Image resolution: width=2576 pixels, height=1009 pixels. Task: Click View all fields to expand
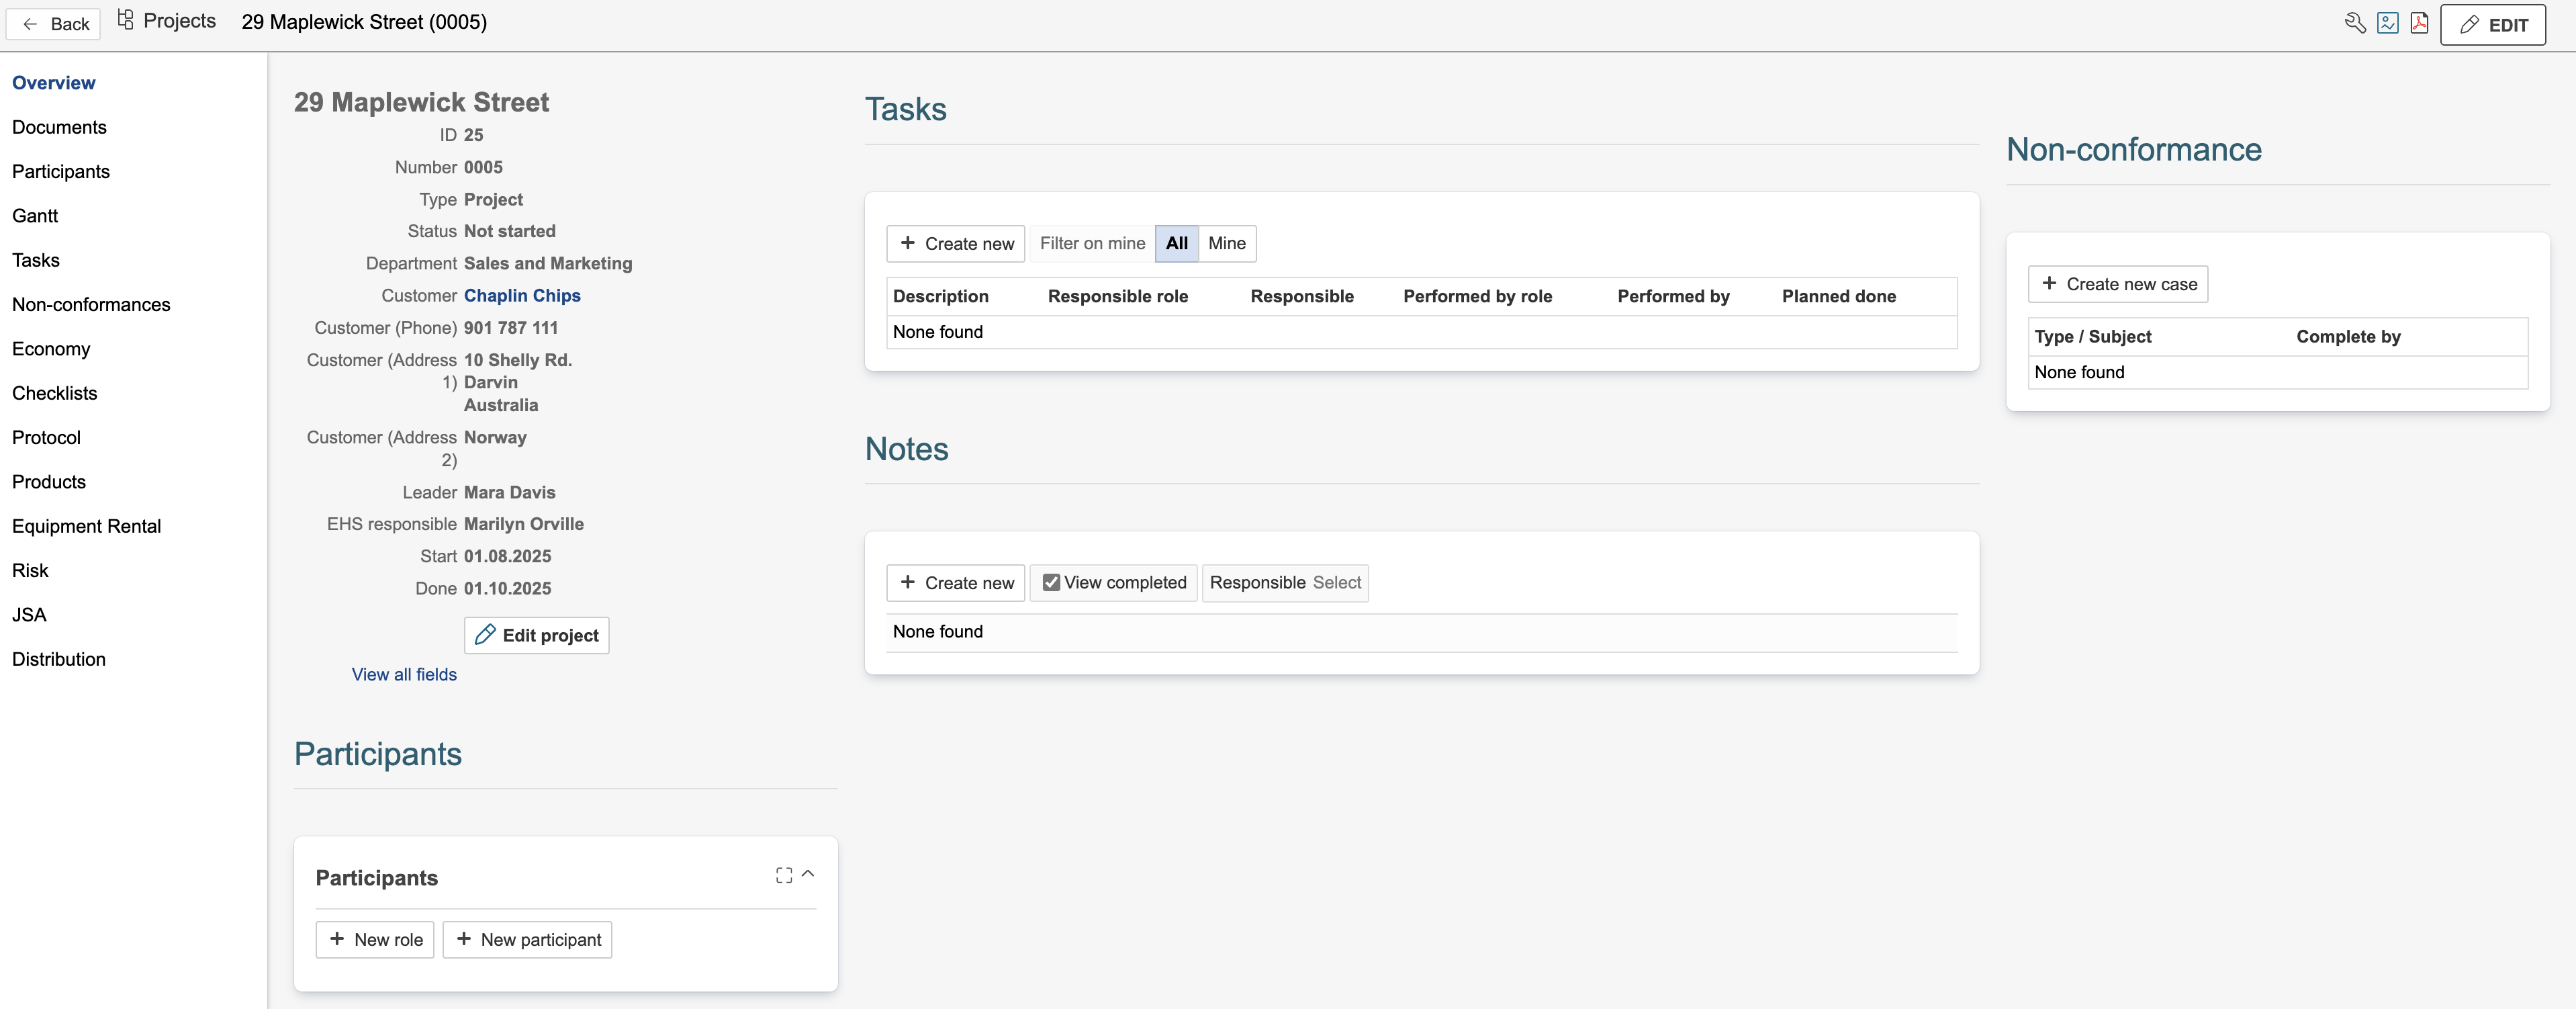pyautogui.click(x=404, y=674)
